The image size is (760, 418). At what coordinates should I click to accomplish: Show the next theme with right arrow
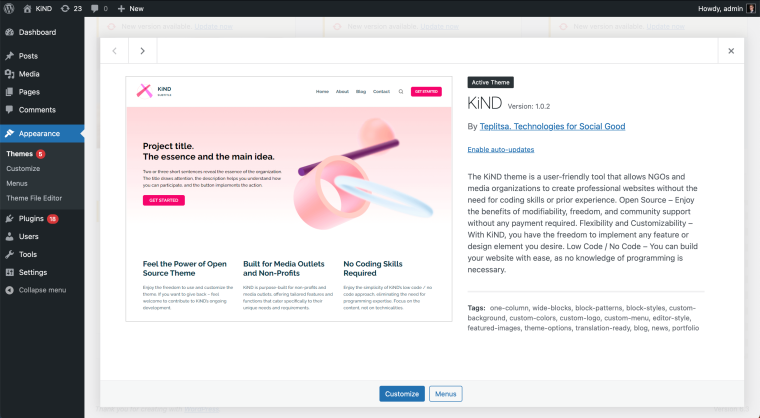[x=143, y=50]
